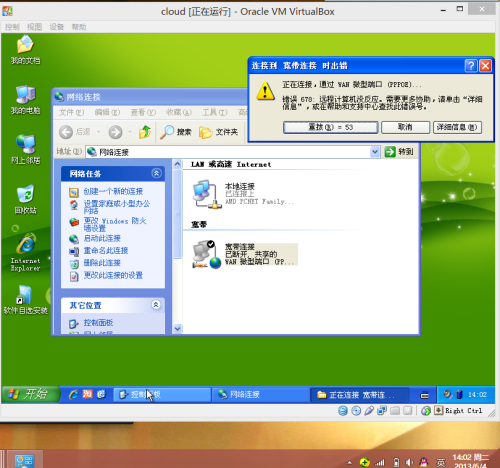The image size is (500, 468).
Task: Open Recycle Bin desktop icon
Action: point(25,199)
